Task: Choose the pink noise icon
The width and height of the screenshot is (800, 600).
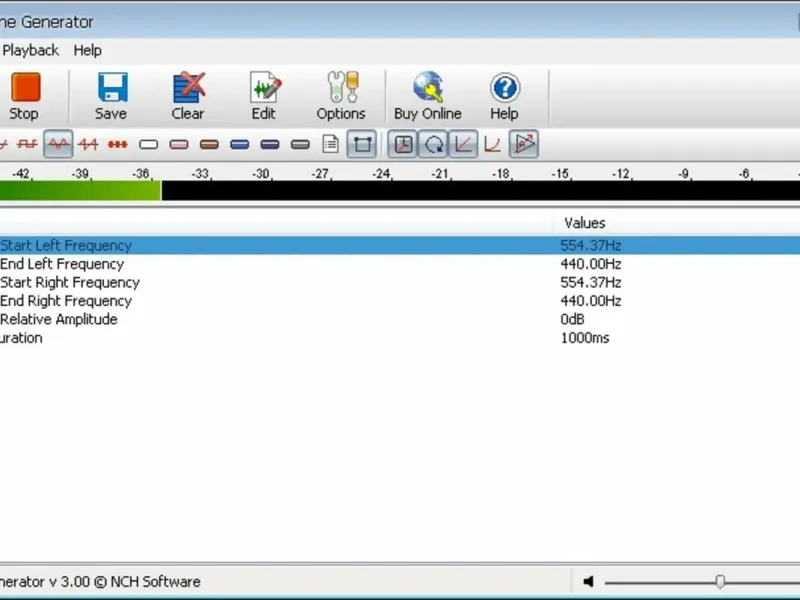Action: [179, 144]
